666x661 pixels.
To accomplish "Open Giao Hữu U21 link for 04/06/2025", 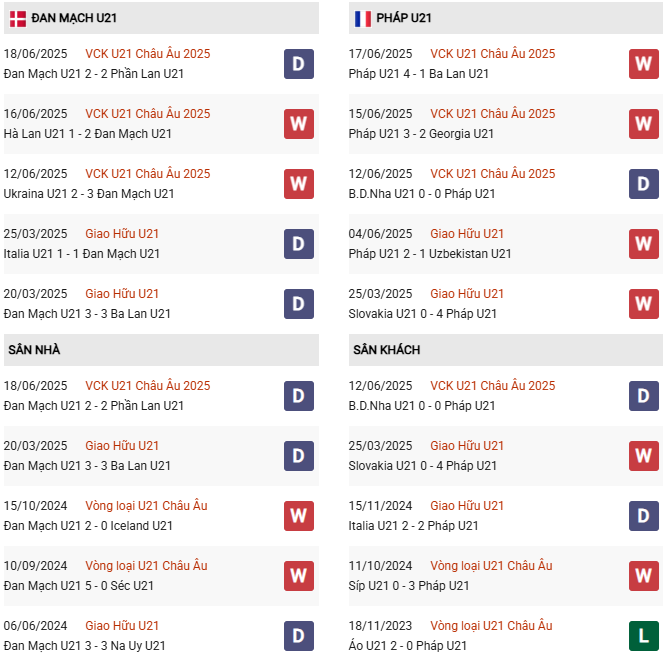I will click(467, 234).
